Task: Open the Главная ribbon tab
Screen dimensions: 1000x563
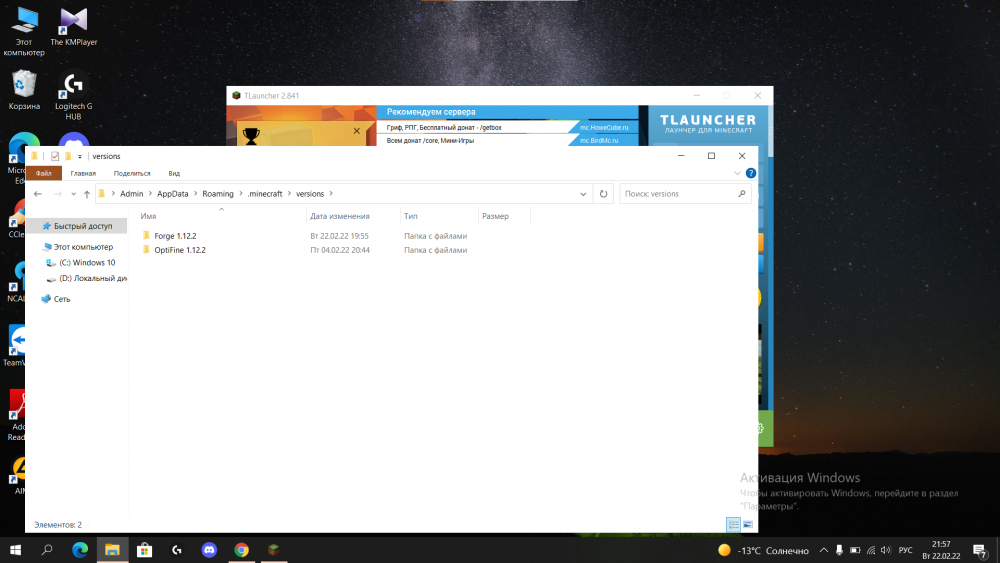Action: click(83, 173)
